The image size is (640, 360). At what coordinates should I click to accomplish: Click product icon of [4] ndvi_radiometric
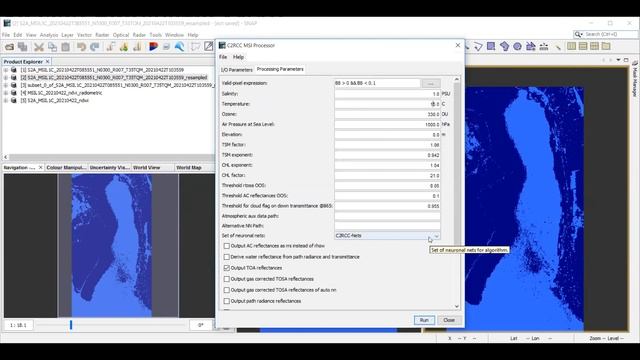(13, 93)
